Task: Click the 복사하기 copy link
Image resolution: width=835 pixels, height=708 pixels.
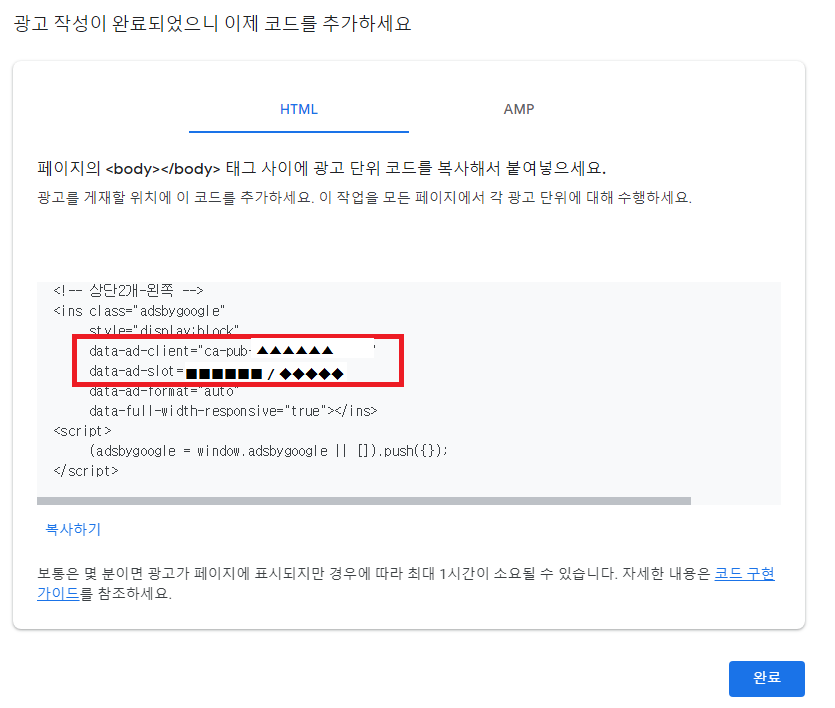Action: pyautogui.click(x=73, y=529)
